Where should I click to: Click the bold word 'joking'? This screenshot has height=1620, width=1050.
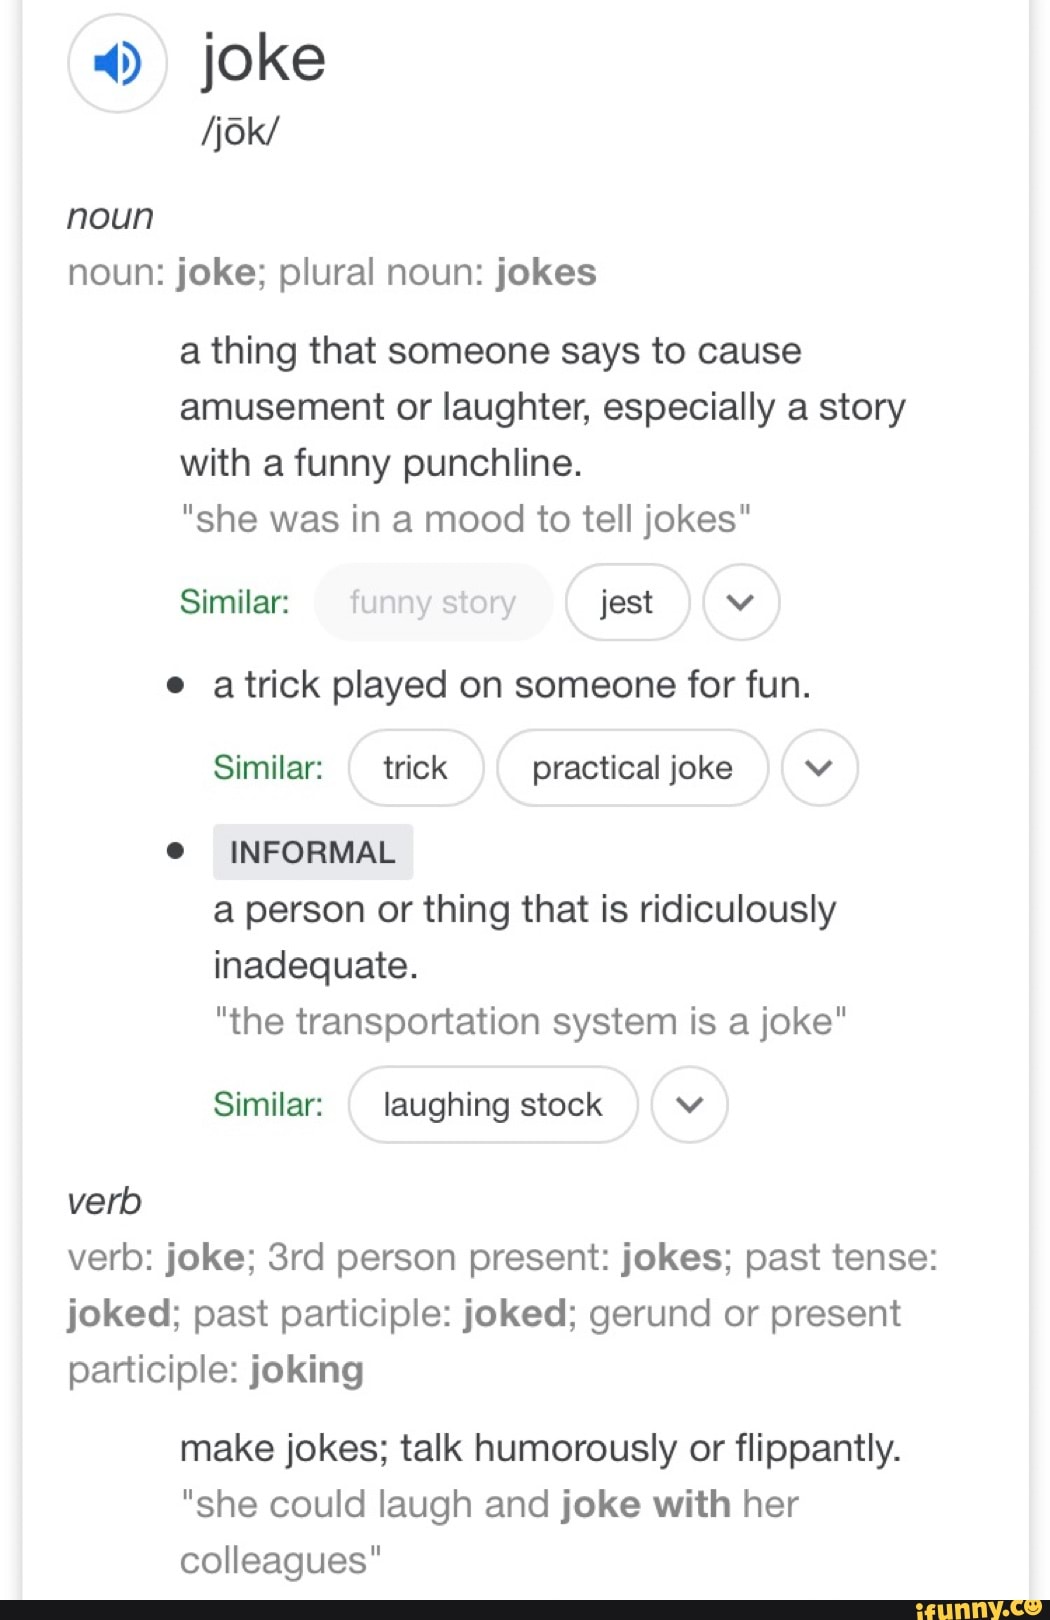tap(306, 1369)
